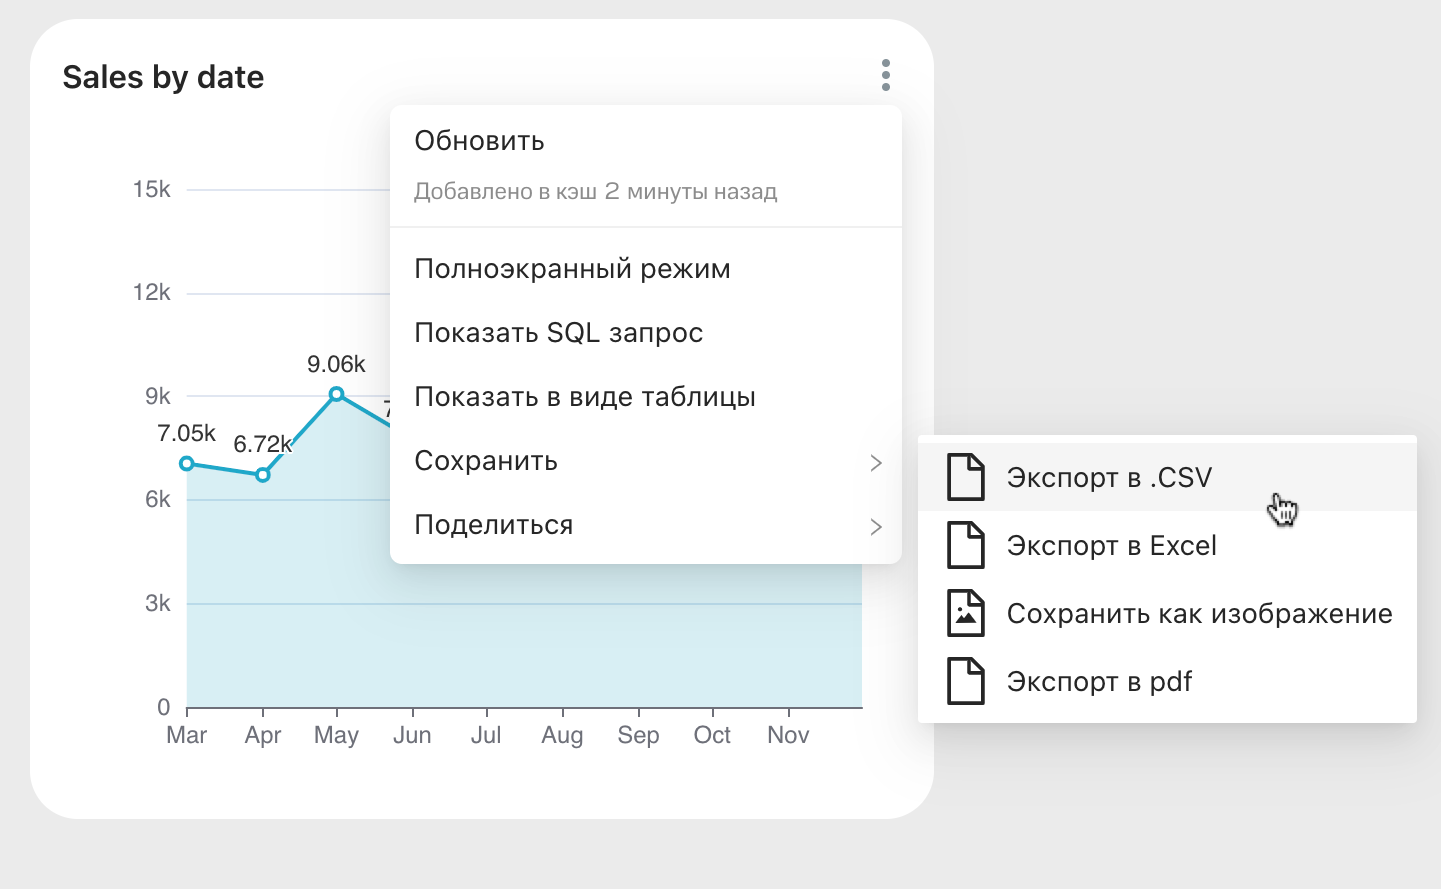Open the Сохранить menu item
Image resolution: width=1441 pixels, height=889 pixels.
point(486,461)
